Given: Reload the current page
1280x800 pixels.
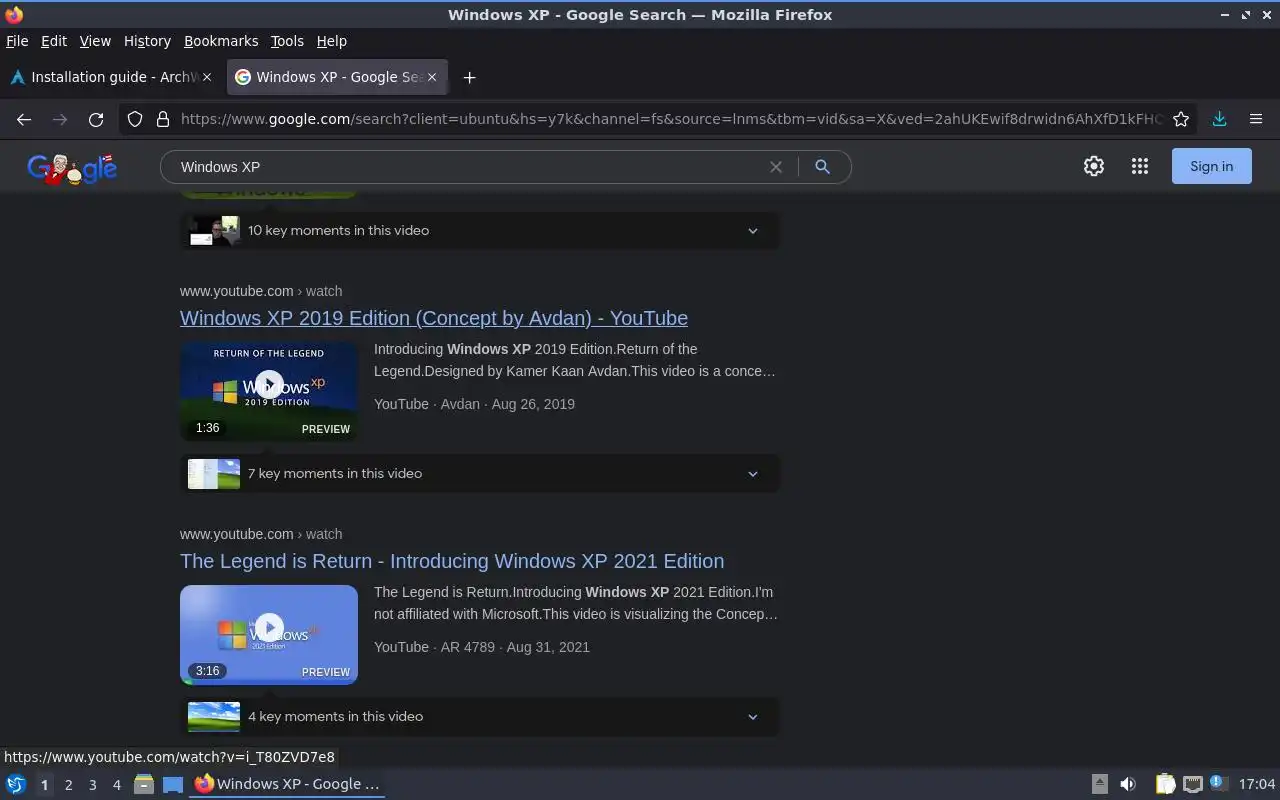Looking at the screenshot, I should coord(96,119).
